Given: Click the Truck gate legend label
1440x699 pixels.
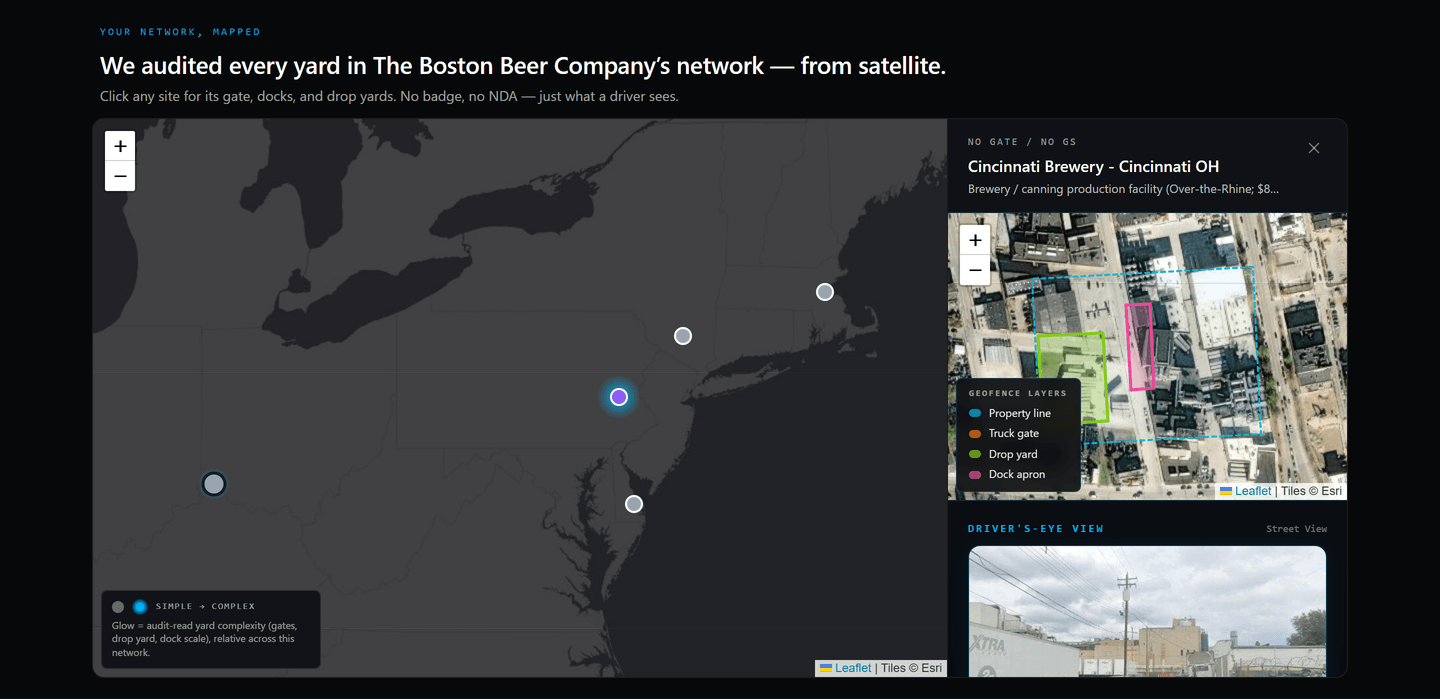Looking at the screenshot, I should click(1014, 434).
